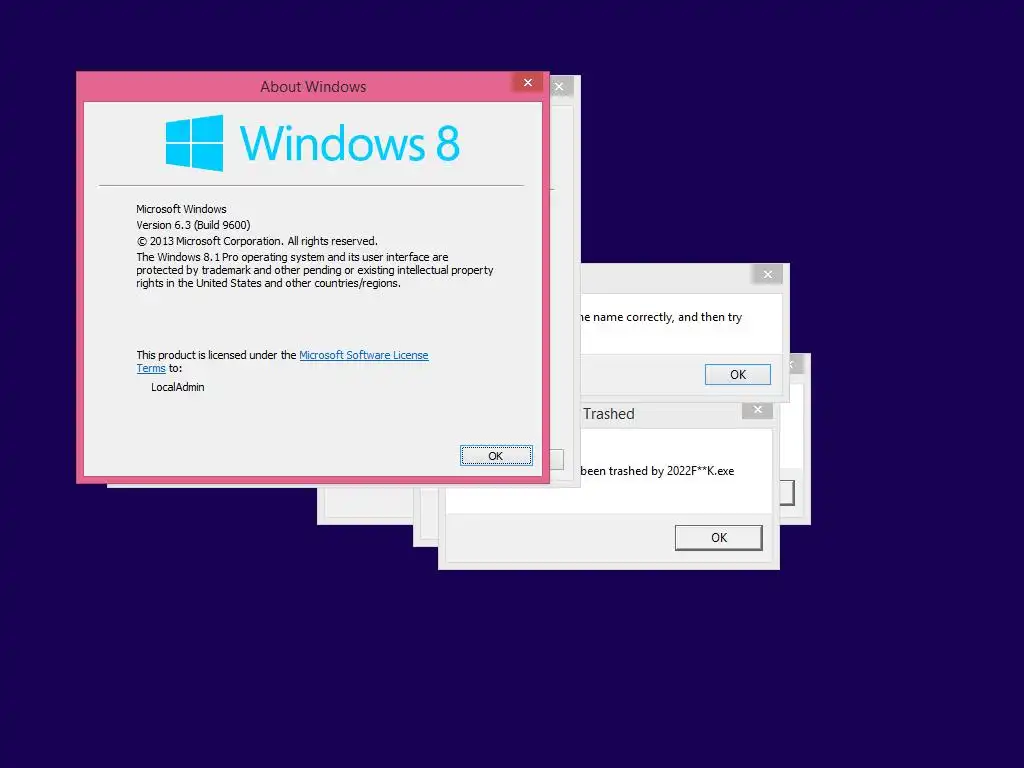The height and width of the screenshot is (768, 1024).
Task: Close the Trashed dialog window
Action: pyautogui.click(x=758, y=410)
